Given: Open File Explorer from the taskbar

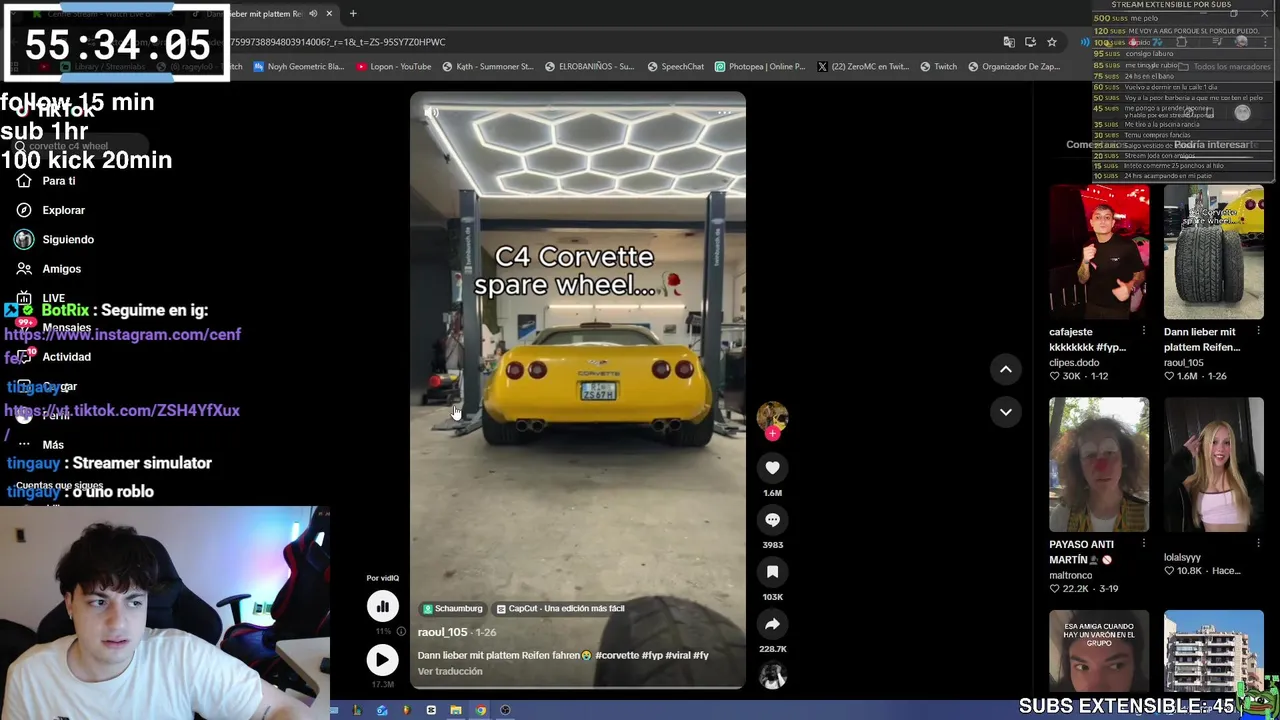Looking at the screenshot, I should (x=456, y=710).
